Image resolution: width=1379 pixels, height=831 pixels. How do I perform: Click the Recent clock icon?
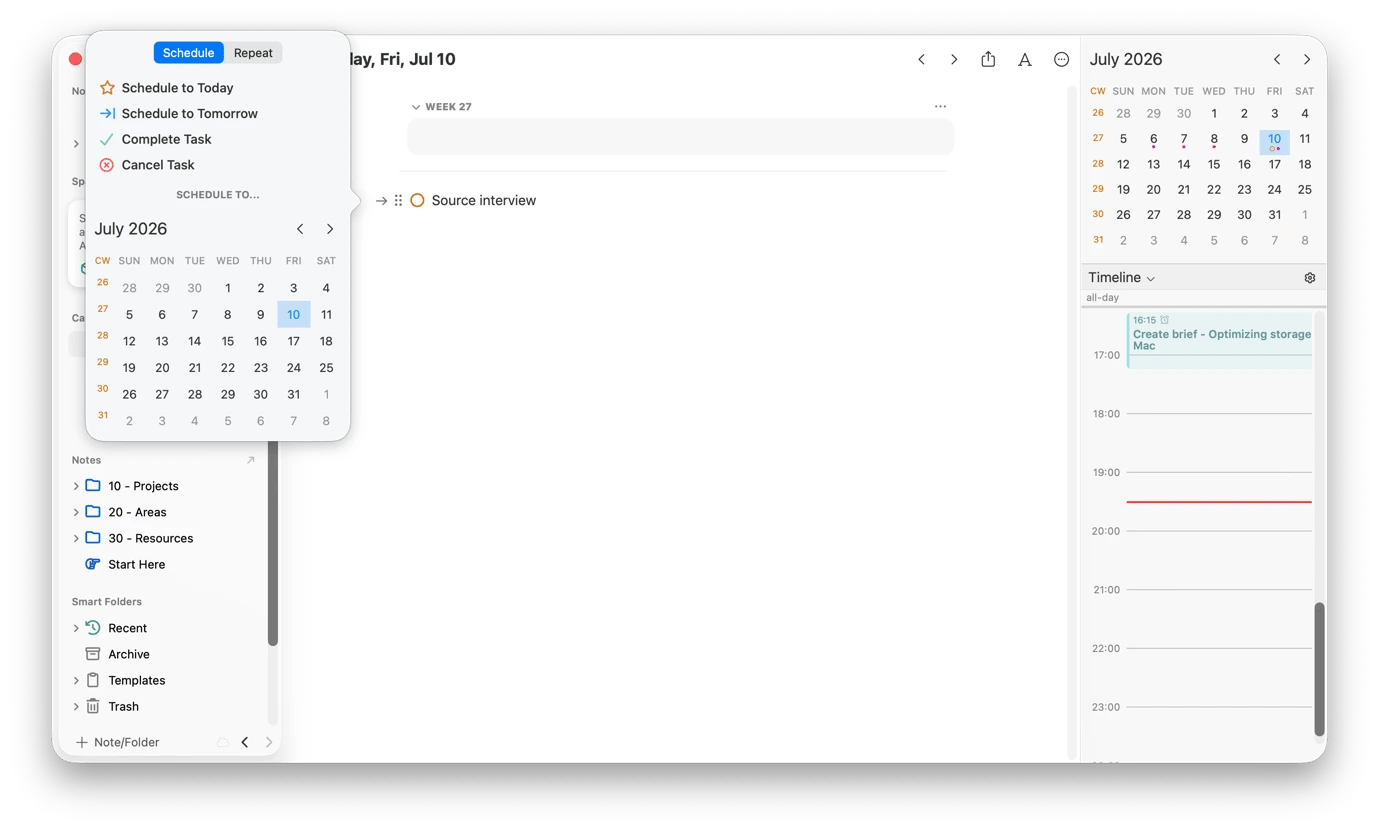pos(93,628)
